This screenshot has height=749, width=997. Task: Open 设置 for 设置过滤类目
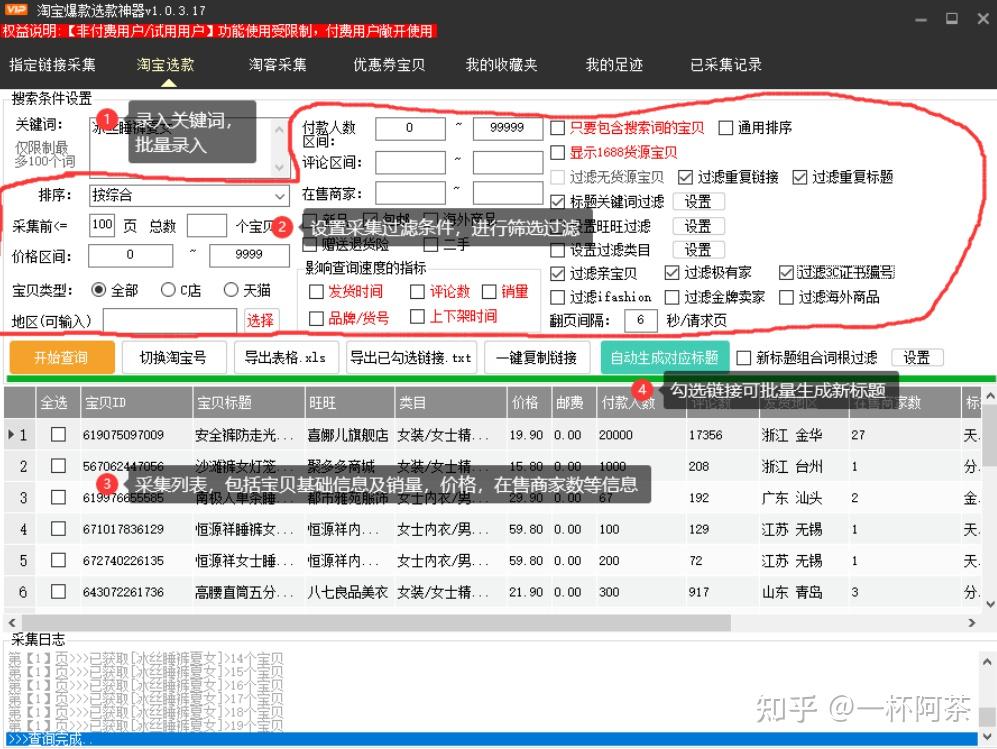(x=698, y=250)
